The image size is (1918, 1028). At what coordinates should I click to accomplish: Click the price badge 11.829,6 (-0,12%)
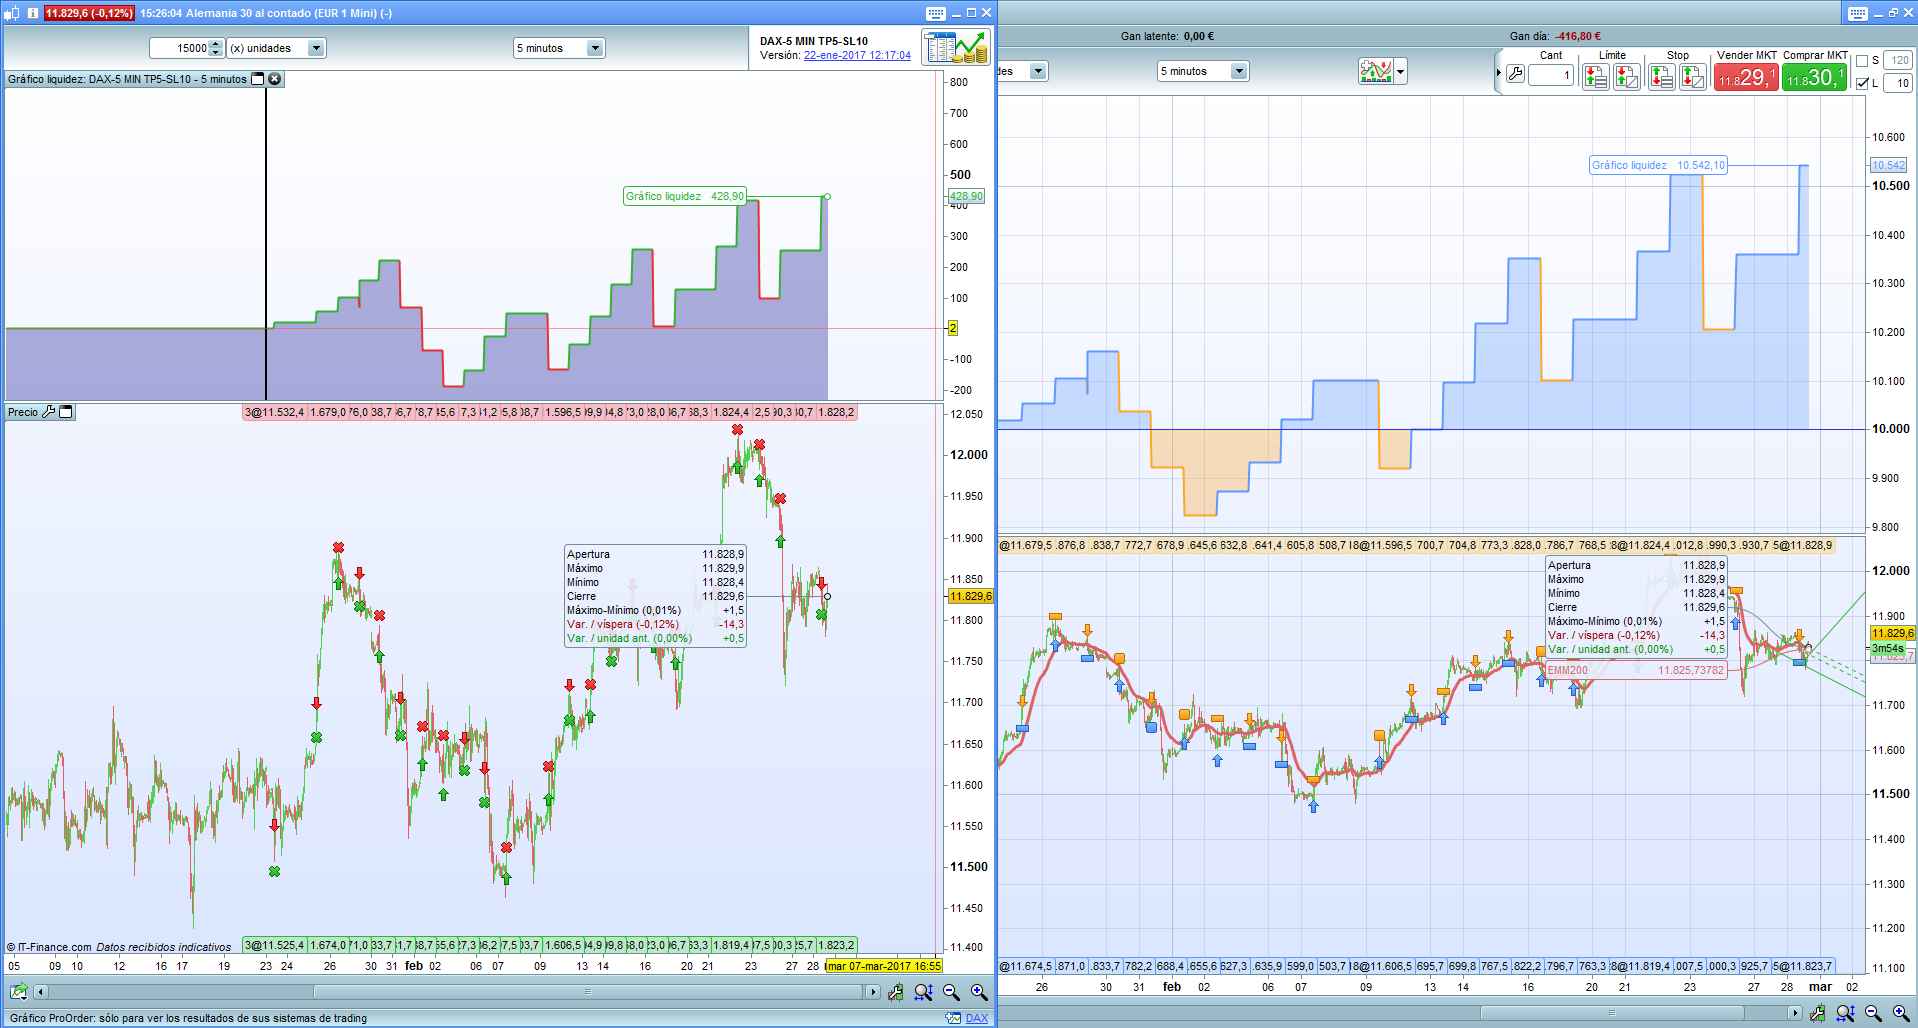[89, 13]
